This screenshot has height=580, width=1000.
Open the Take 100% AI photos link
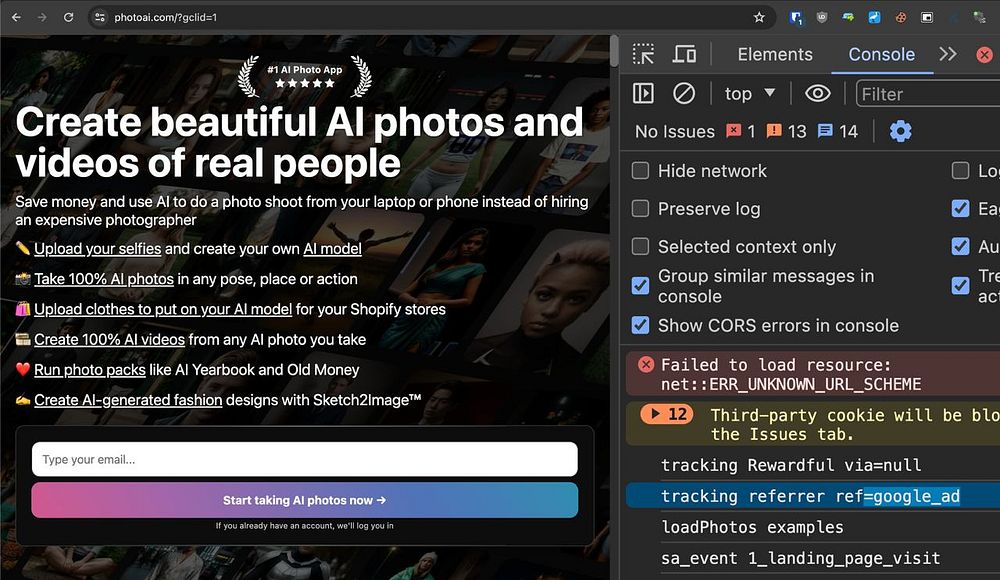coord(104,279)
